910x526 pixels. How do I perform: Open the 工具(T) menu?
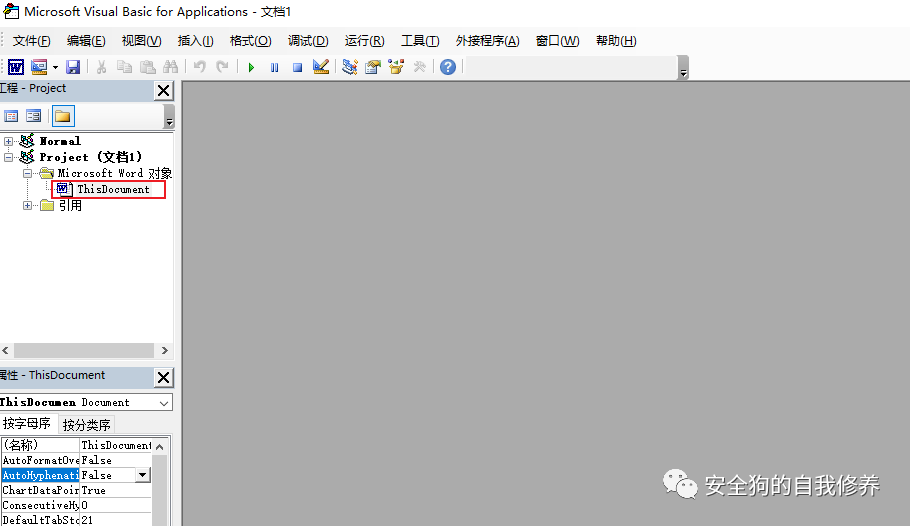pyautogui.click(x=420, y=41)
